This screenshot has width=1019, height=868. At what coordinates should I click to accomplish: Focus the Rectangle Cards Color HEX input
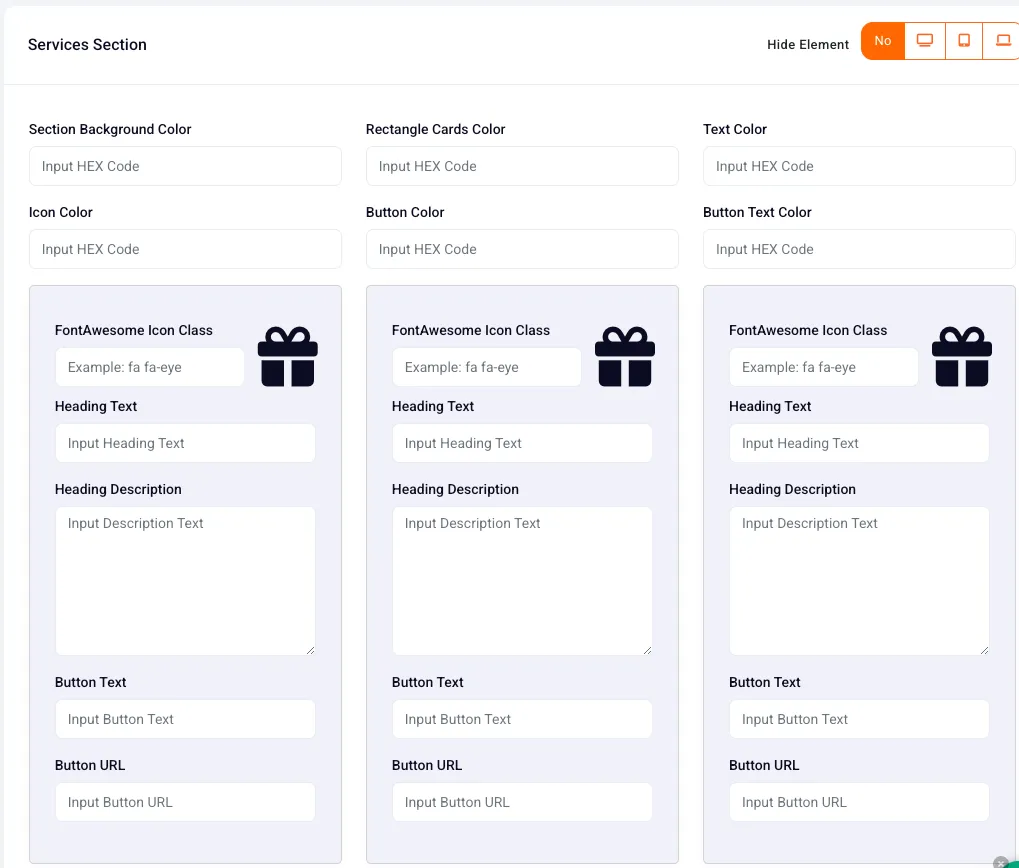522,166
